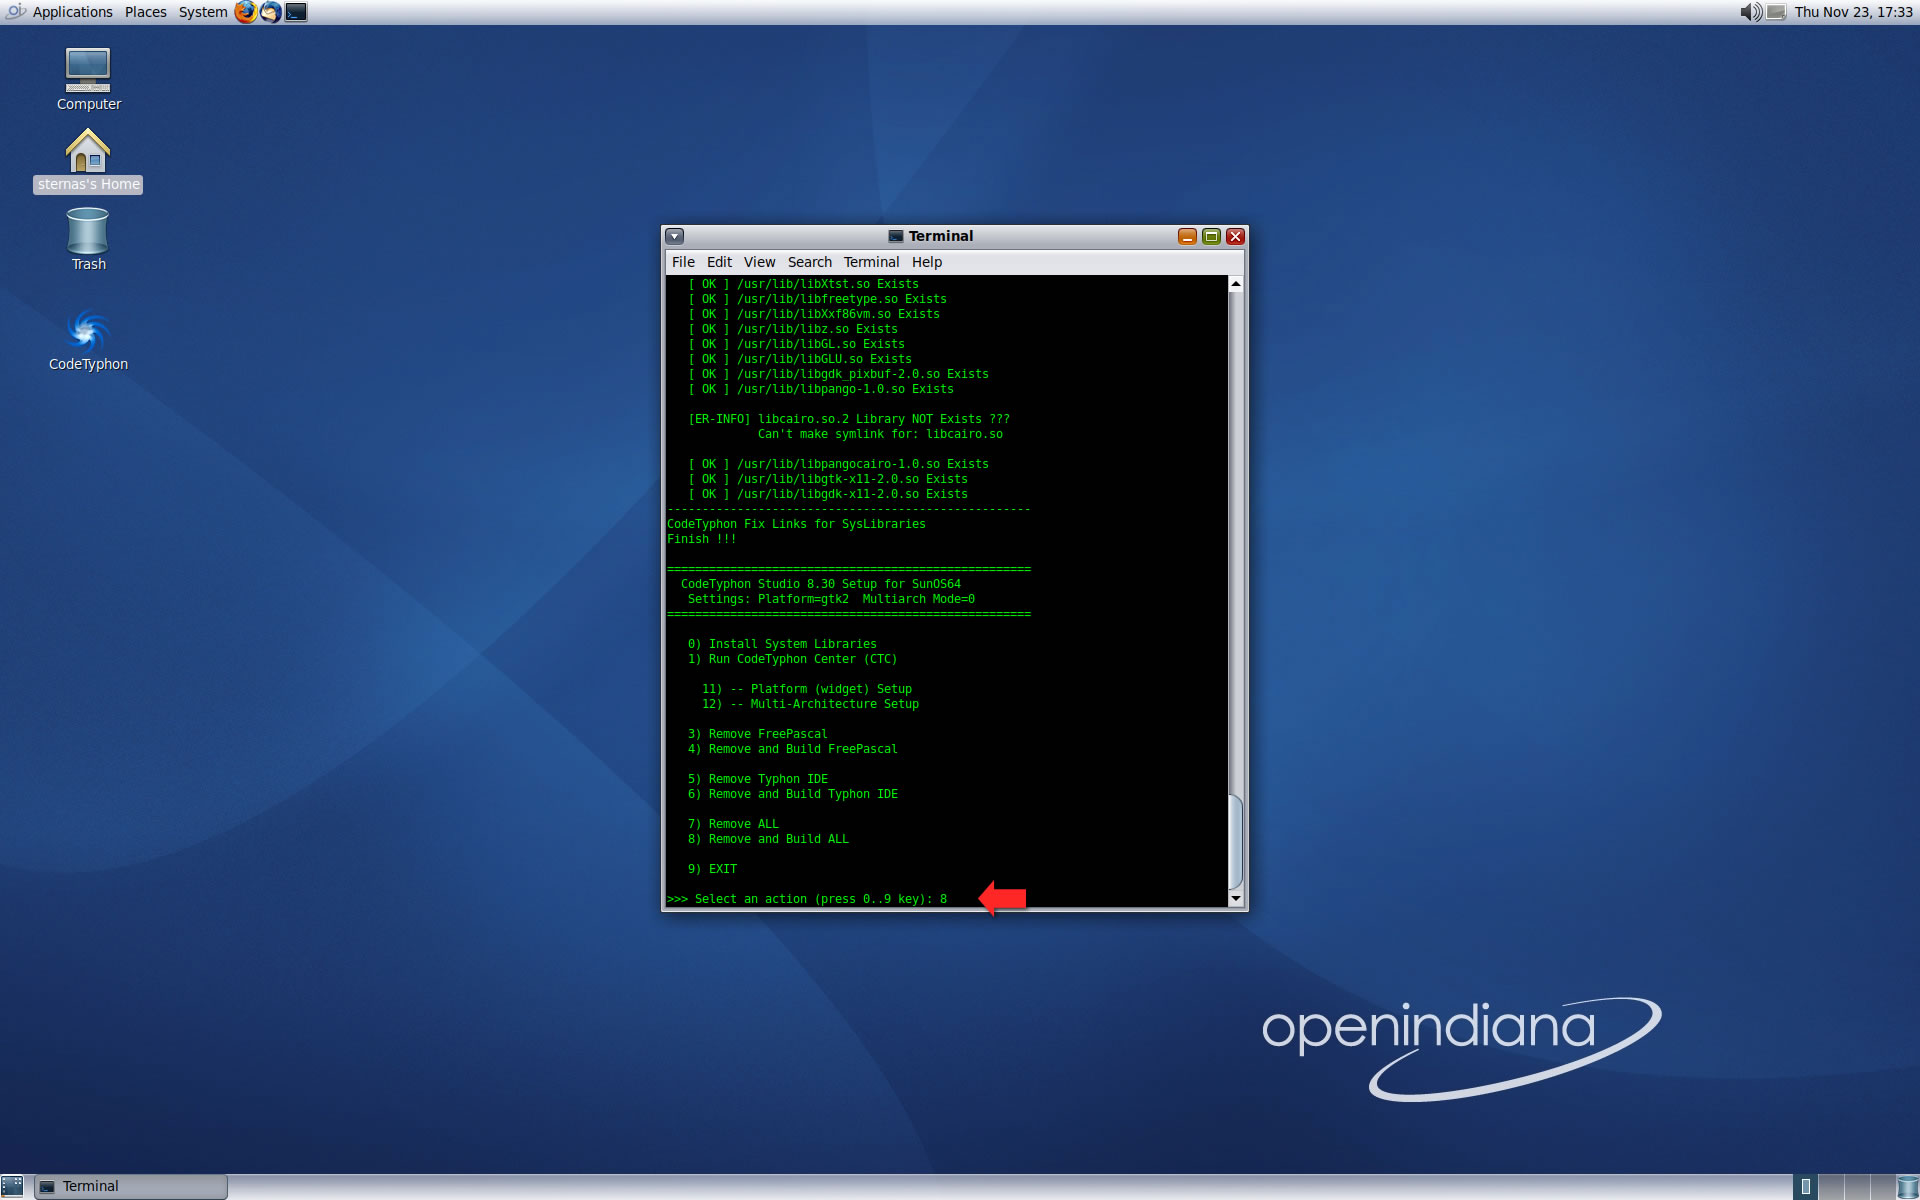The image size is (1920, 1200).
Task: Click '/usr/lib/libGLU.so Exists' line
Action: coord(800,359)
